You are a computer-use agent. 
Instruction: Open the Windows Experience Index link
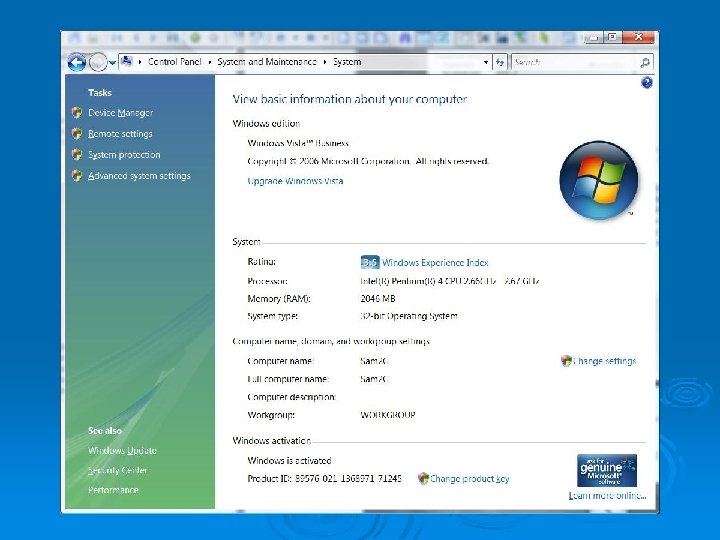(x=435, y=263)
